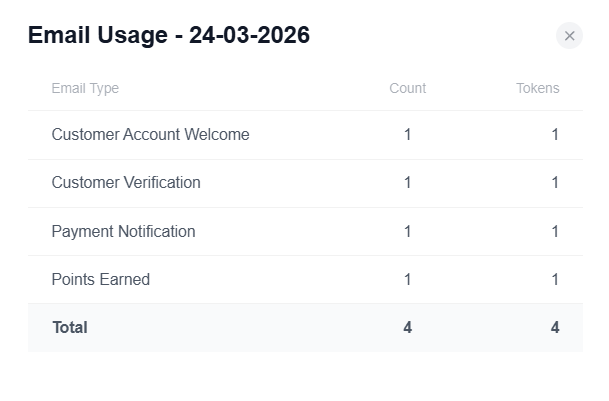Select the Points Earned row label

[x=100, y=280]
